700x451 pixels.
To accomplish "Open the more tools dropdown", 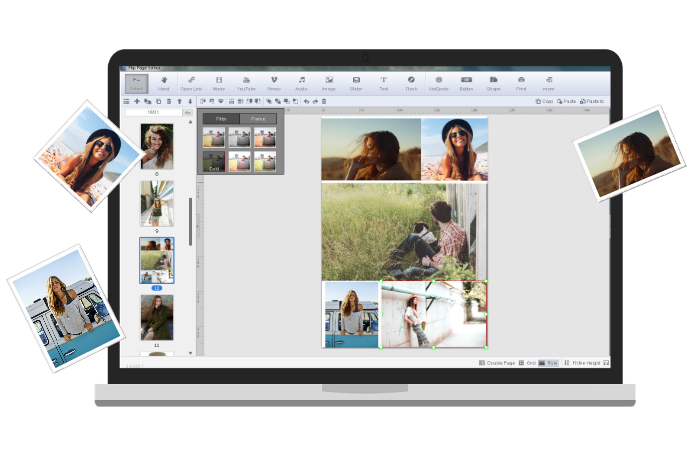I will click(x=548, y=82).
